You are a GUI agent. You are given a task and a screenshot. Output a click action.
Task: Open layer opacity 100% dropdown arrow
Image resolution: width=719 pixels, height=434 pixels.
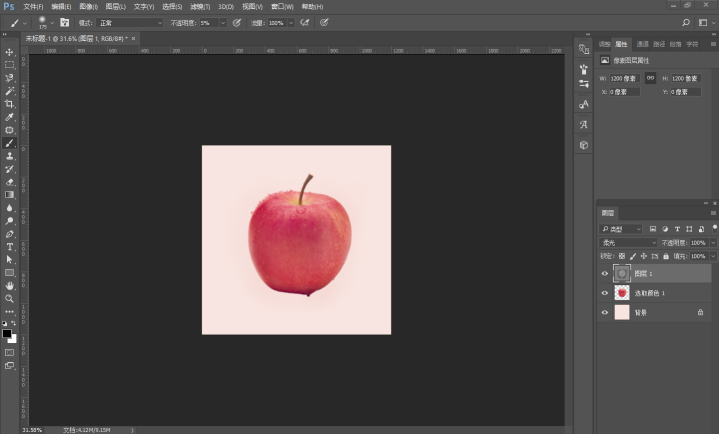[x=713, y=242]
